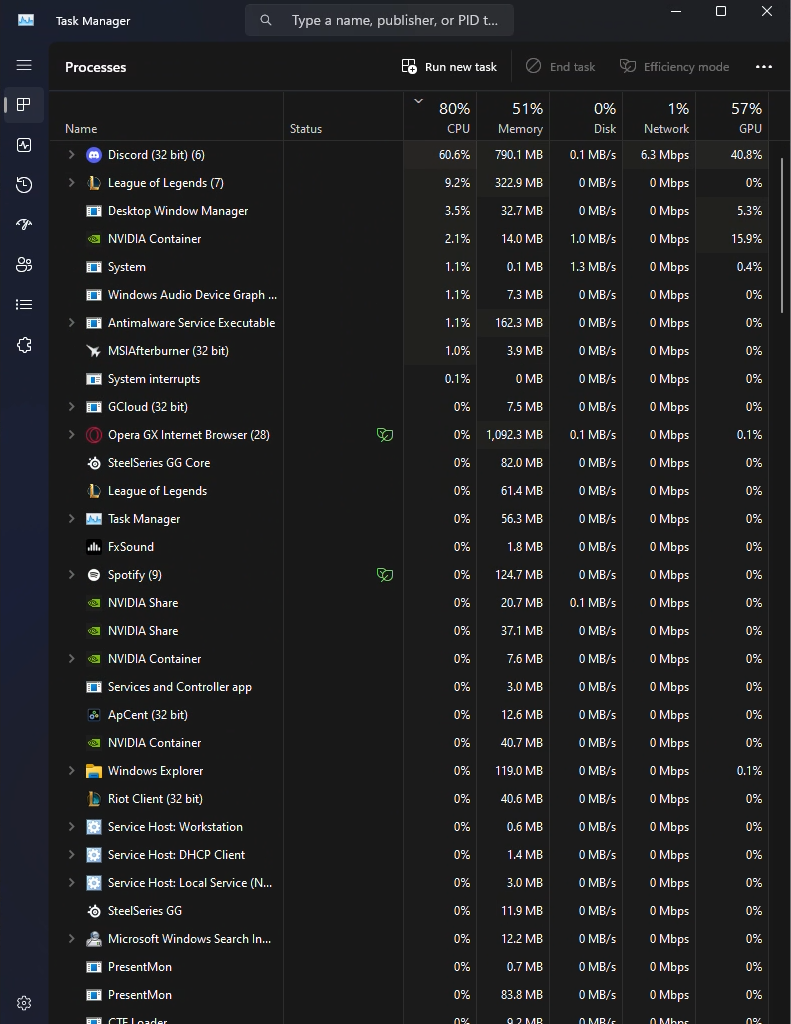Focus the search name, publisher, or PID field
The height and width of the screenshot is (1024, 791).
click(x=379, y=20)
